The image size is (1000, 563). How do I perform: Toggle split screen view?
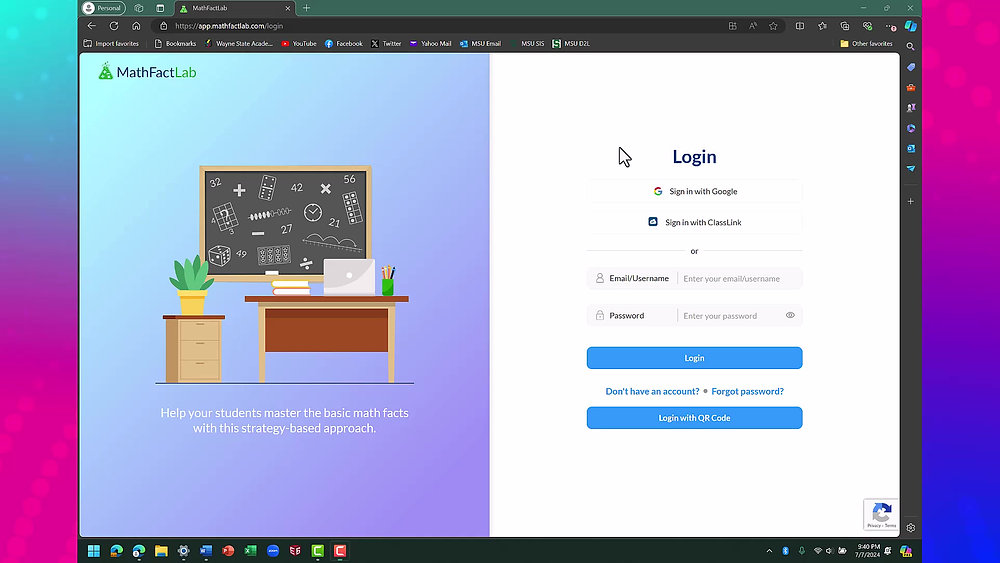800,26
